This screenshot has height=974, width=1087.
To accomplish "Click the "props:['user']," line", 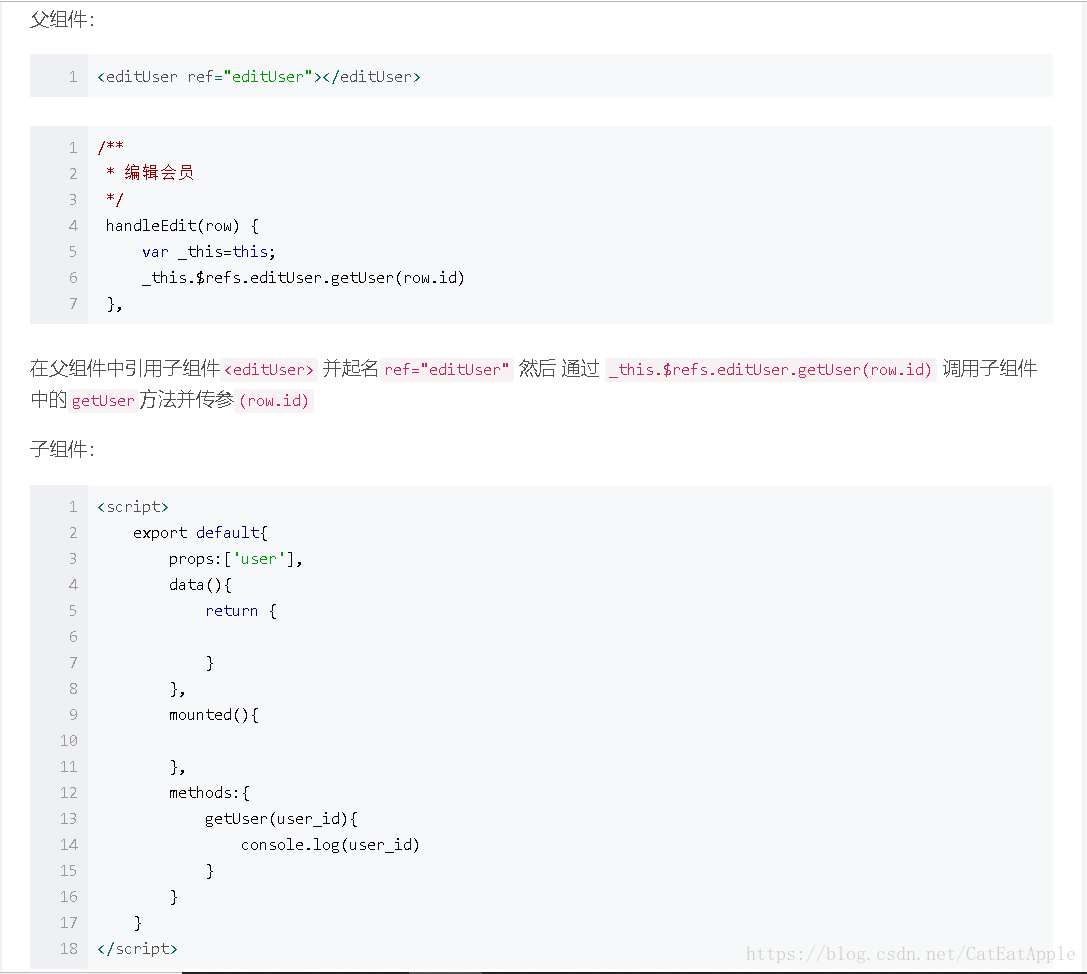I will coord(236,559).
